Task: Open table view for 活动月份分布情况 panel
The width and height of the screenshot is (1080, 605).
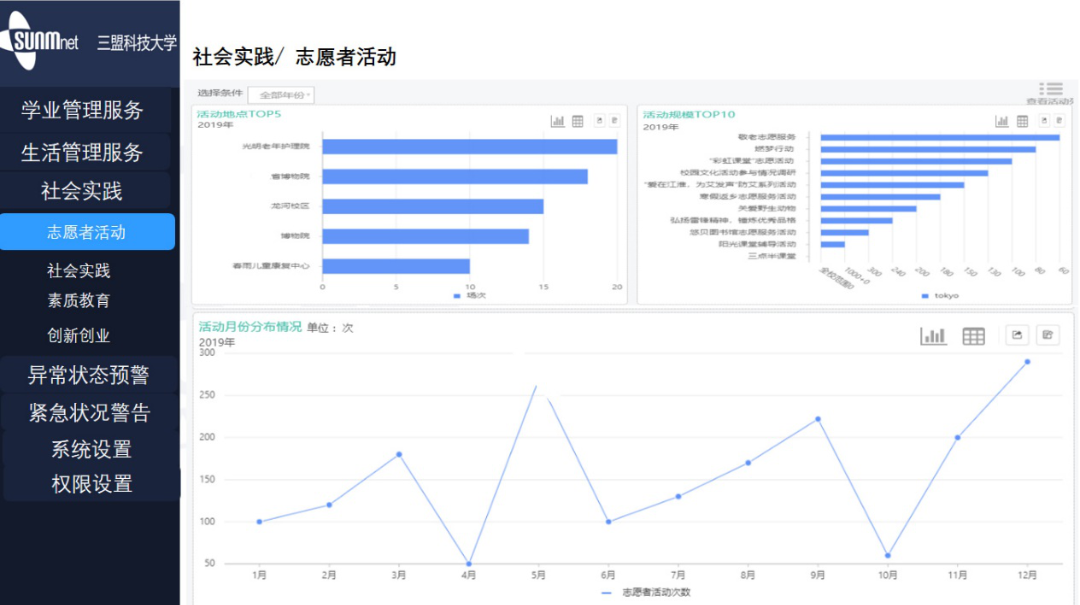Action: (x=973, y=336)
